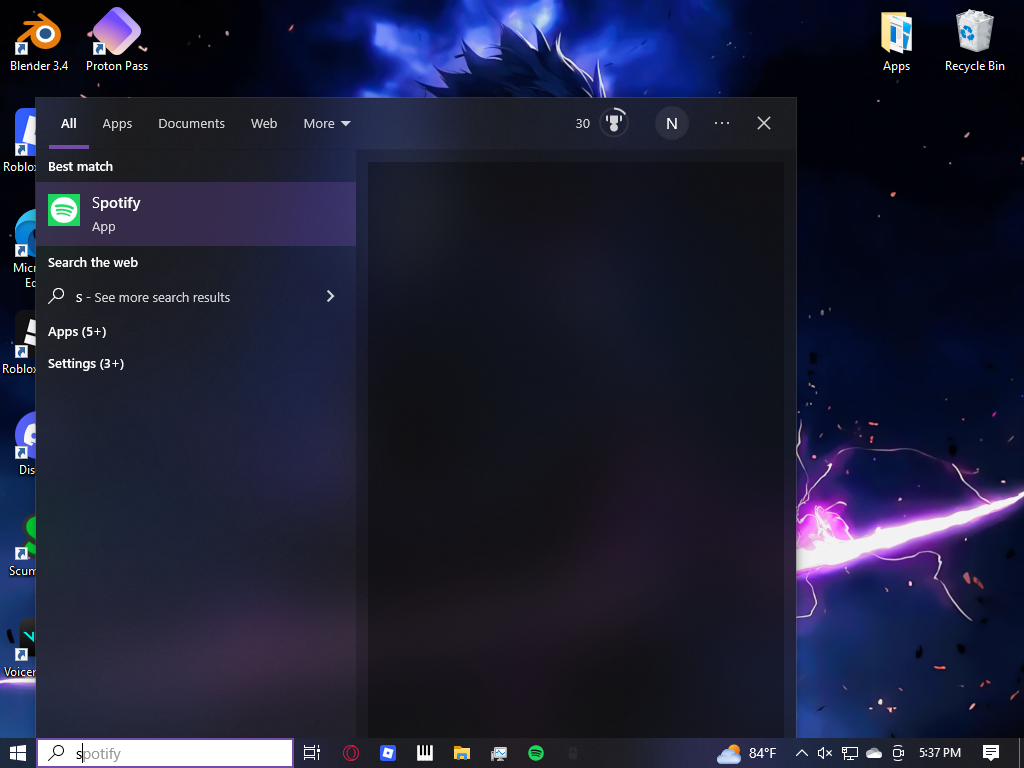Select the Apps folder on desktop
Screen dimensions: 1024x768
coord(896,40)
